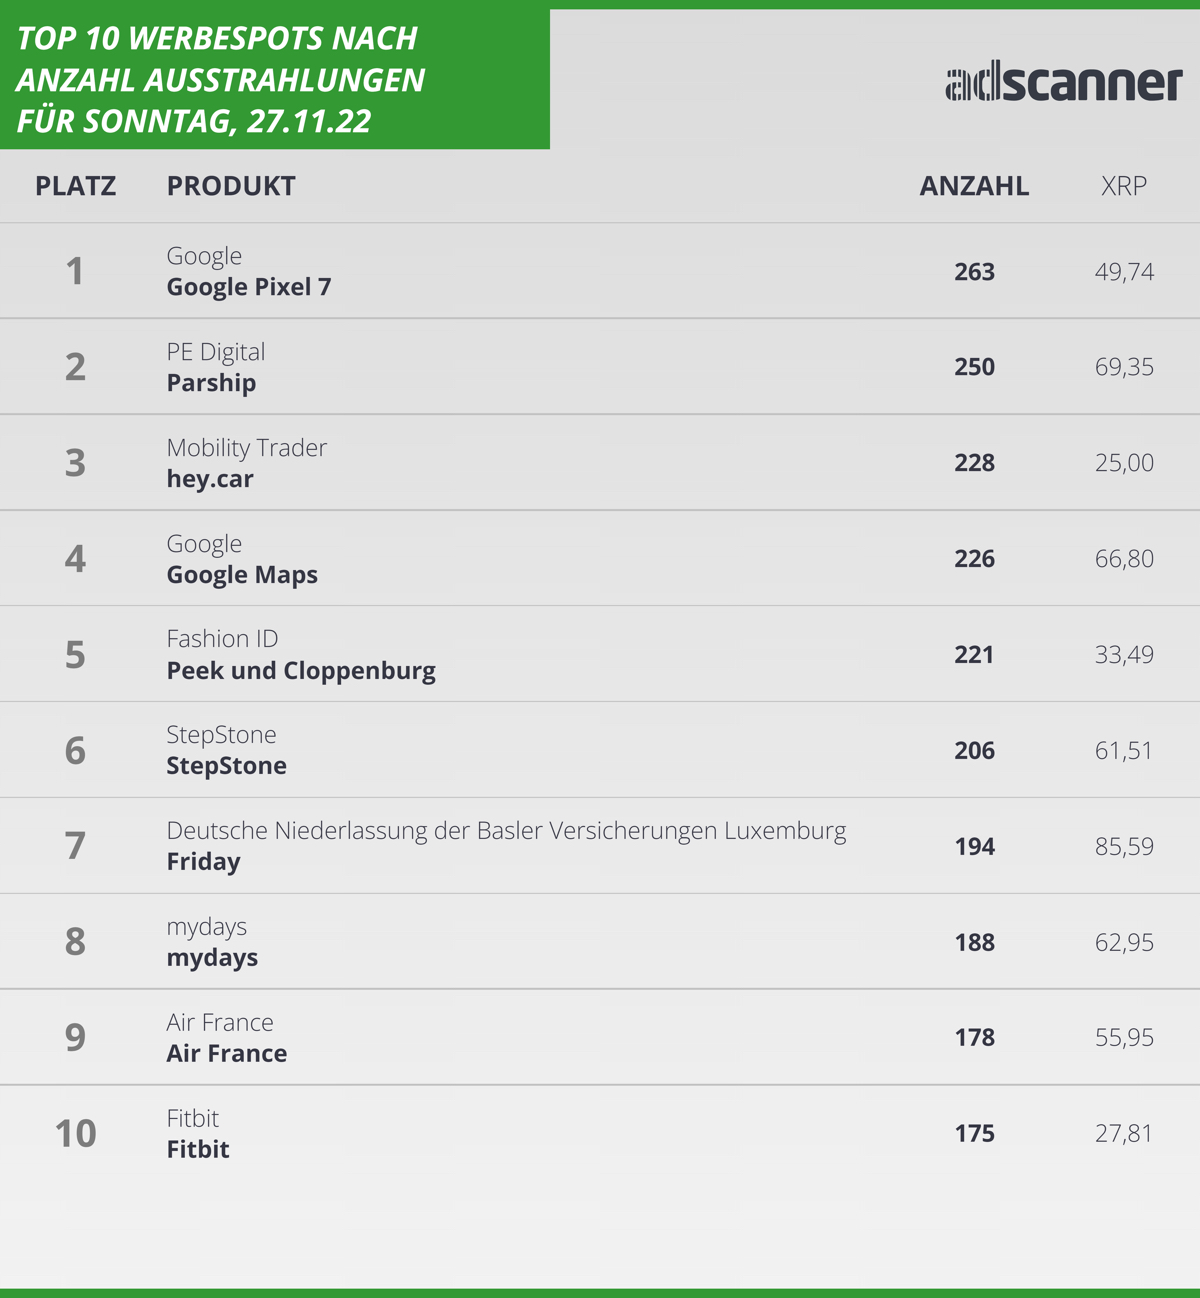The image size is (1200, 1298).
Task: Click the Parship product name
Action: click(x=211, y=383)
